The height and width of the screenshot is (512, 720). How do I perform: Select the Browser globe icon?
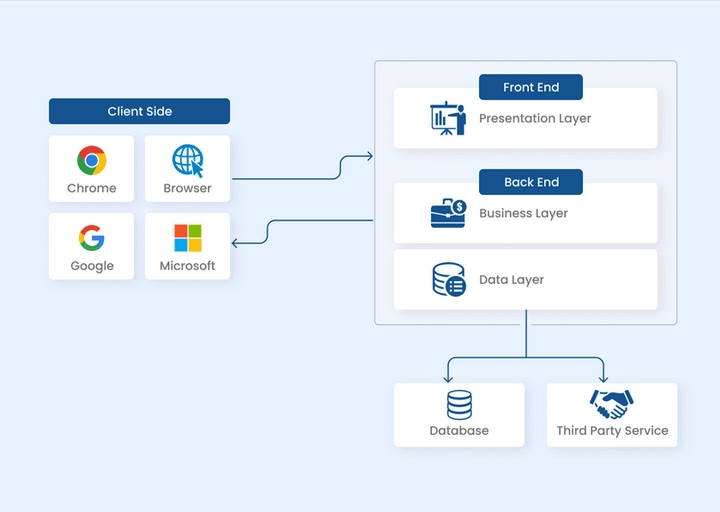tap(187, 160)
